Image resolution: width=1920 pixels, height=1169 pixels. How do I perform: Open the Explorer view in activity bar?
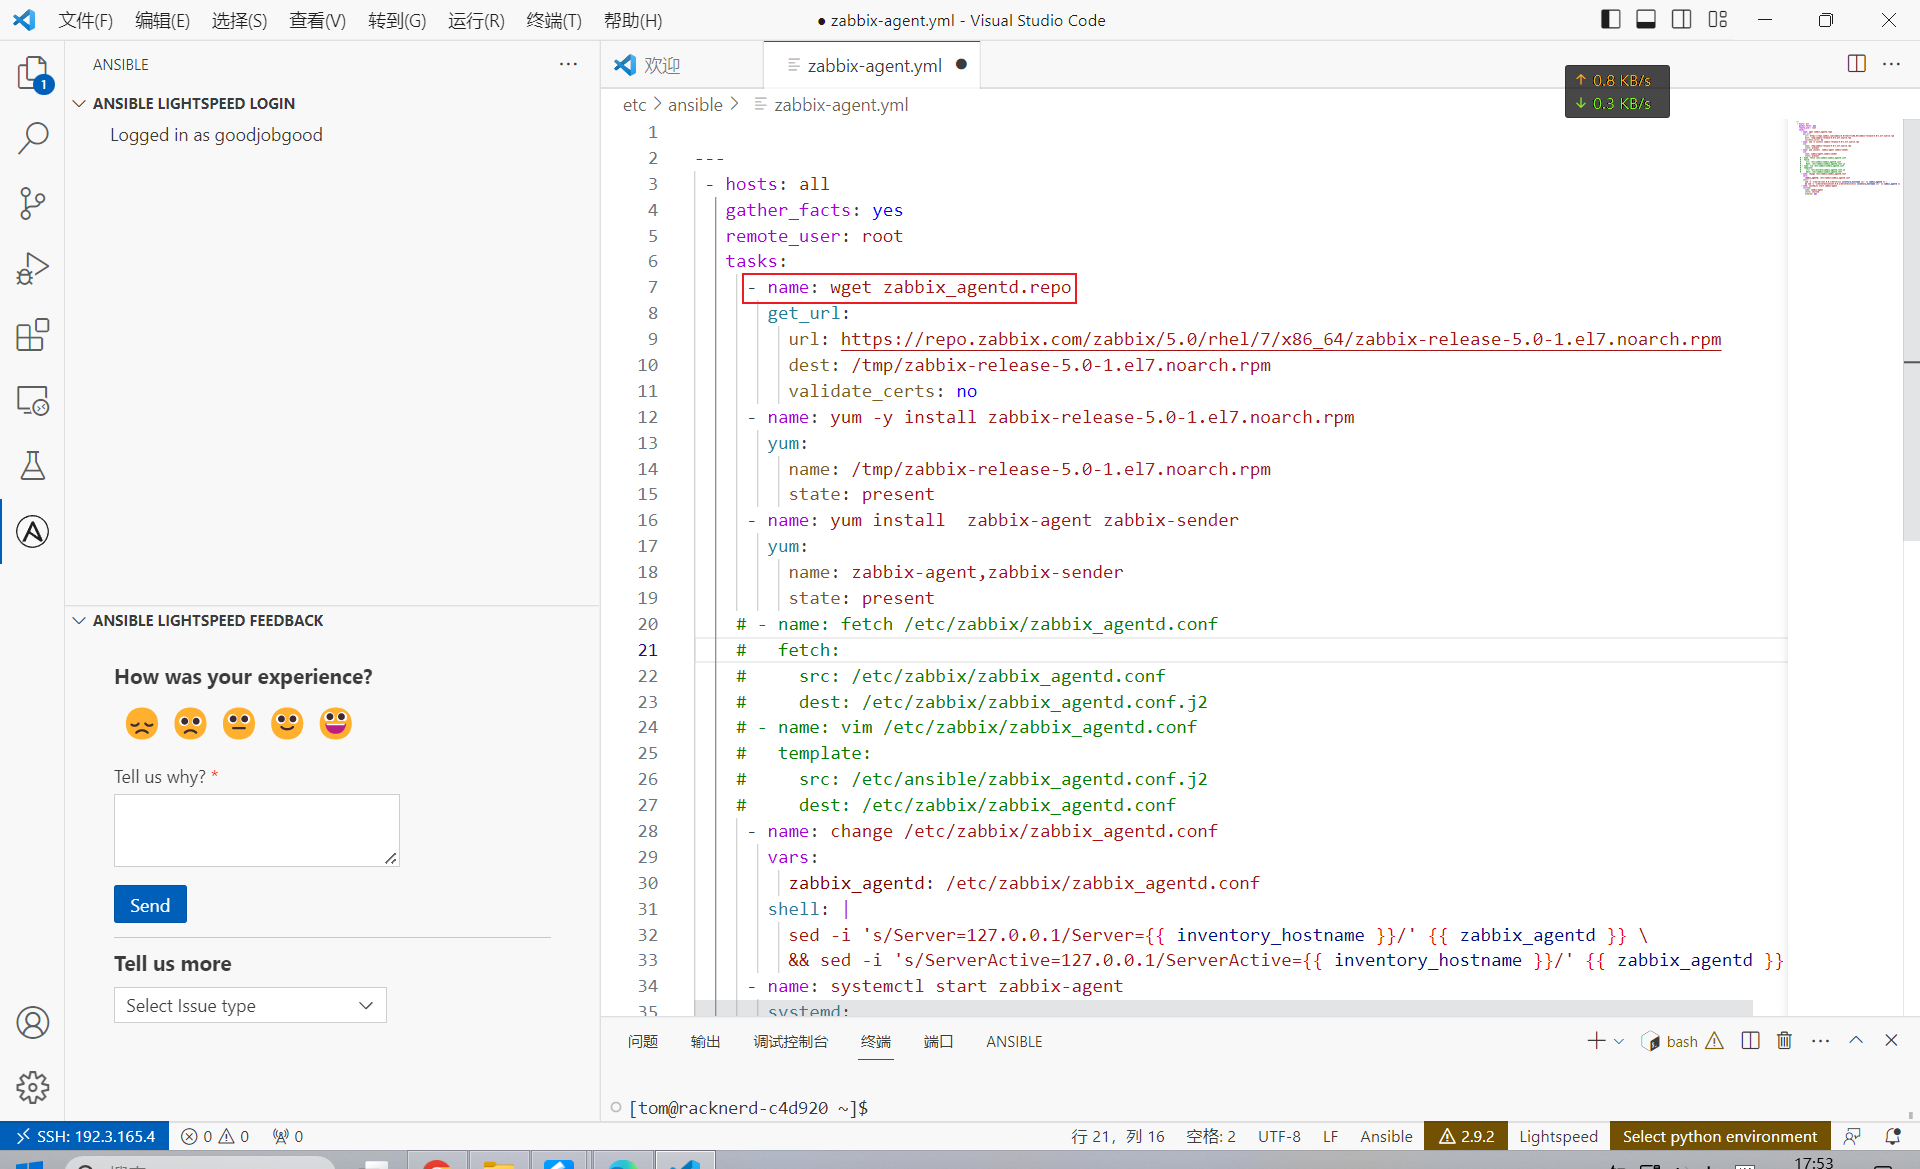tap(33, 74)
